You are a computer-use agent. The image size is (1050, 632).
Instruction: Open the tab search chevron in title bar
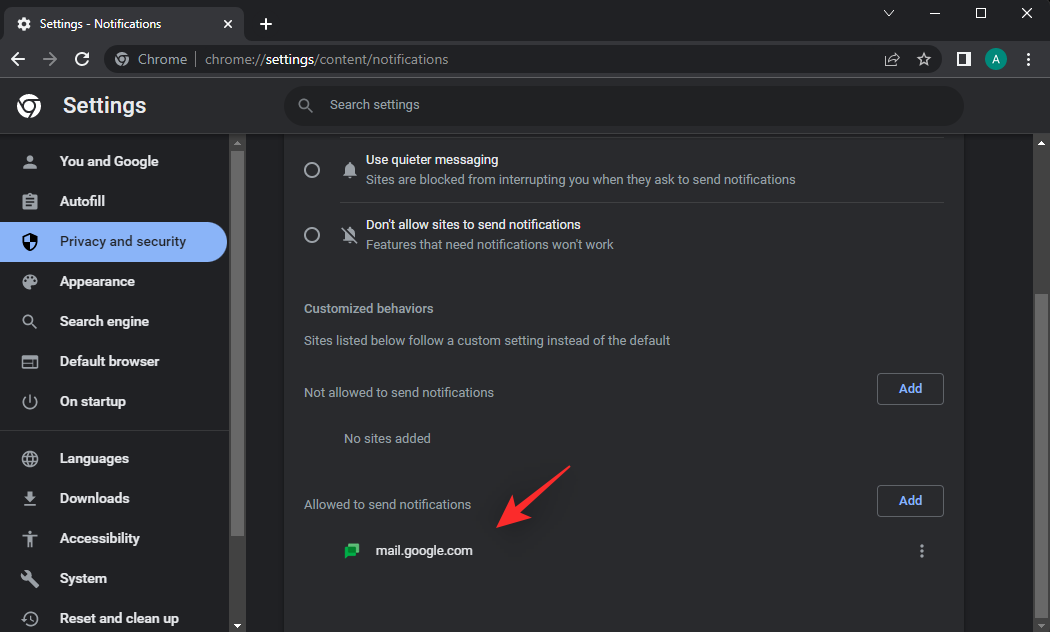889,13
